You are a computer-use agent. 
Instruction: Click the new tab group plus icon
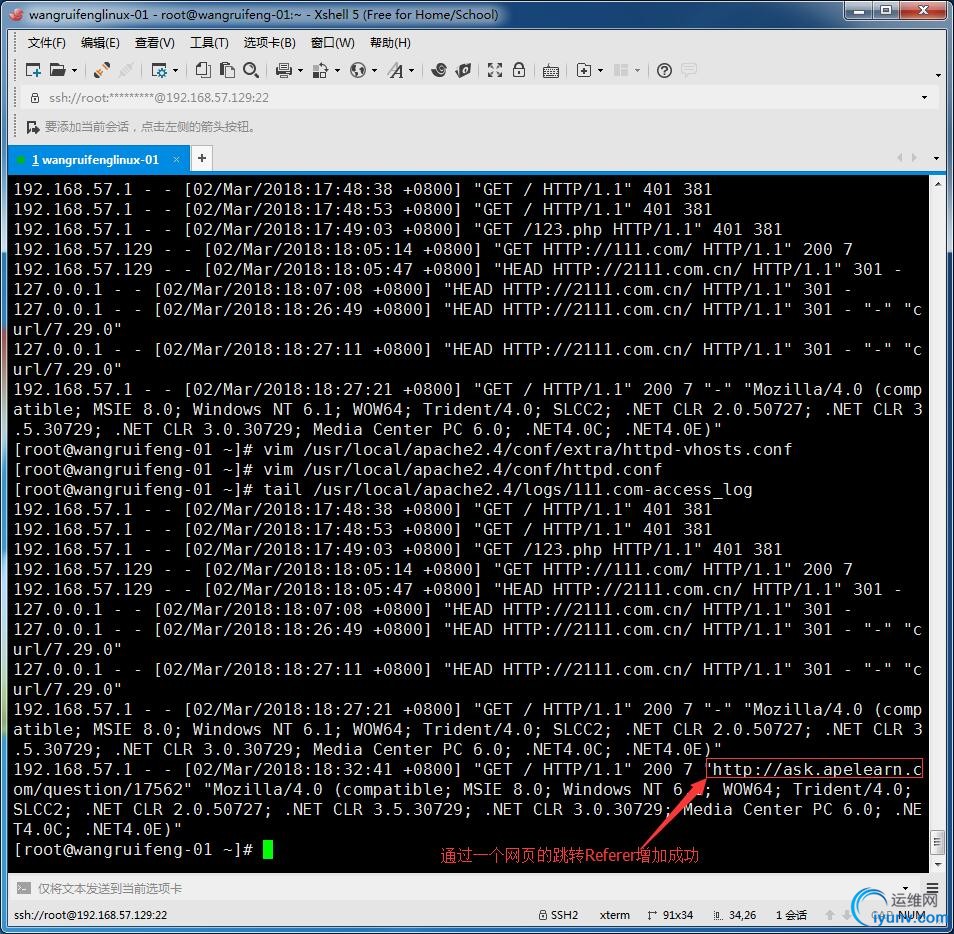point(583,71)
